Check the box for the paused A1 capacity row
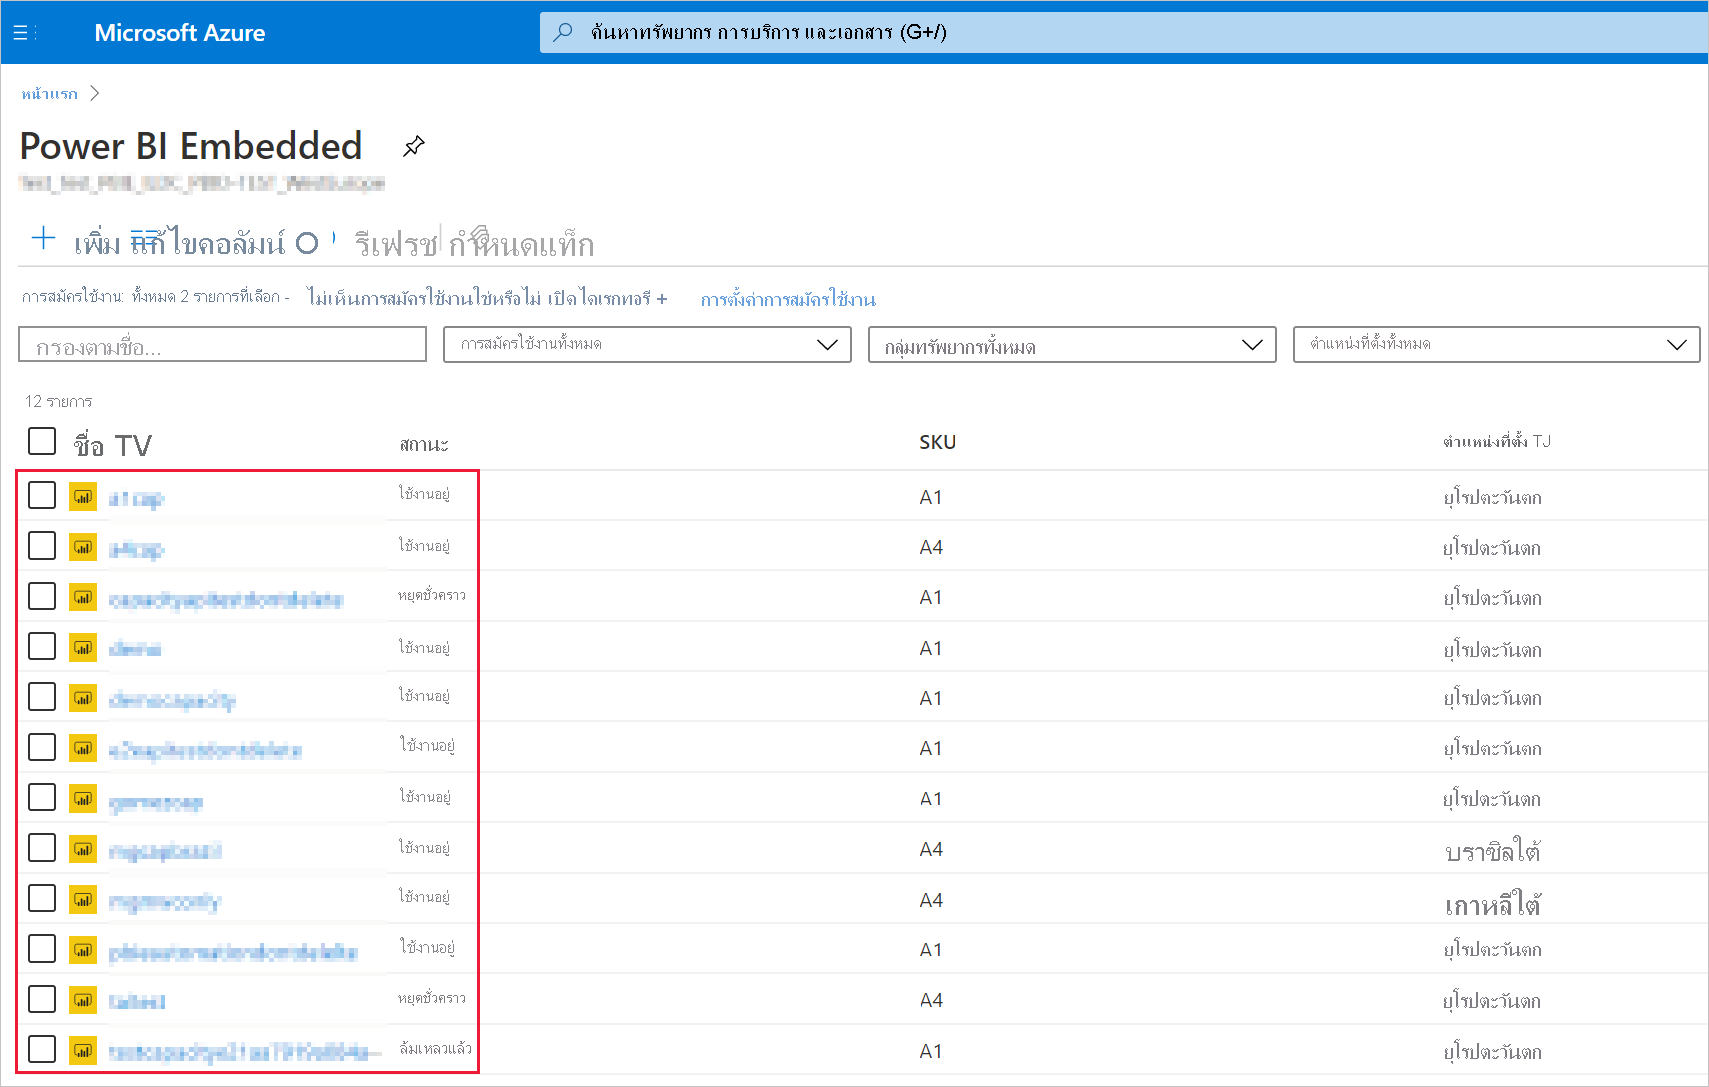 42,596
